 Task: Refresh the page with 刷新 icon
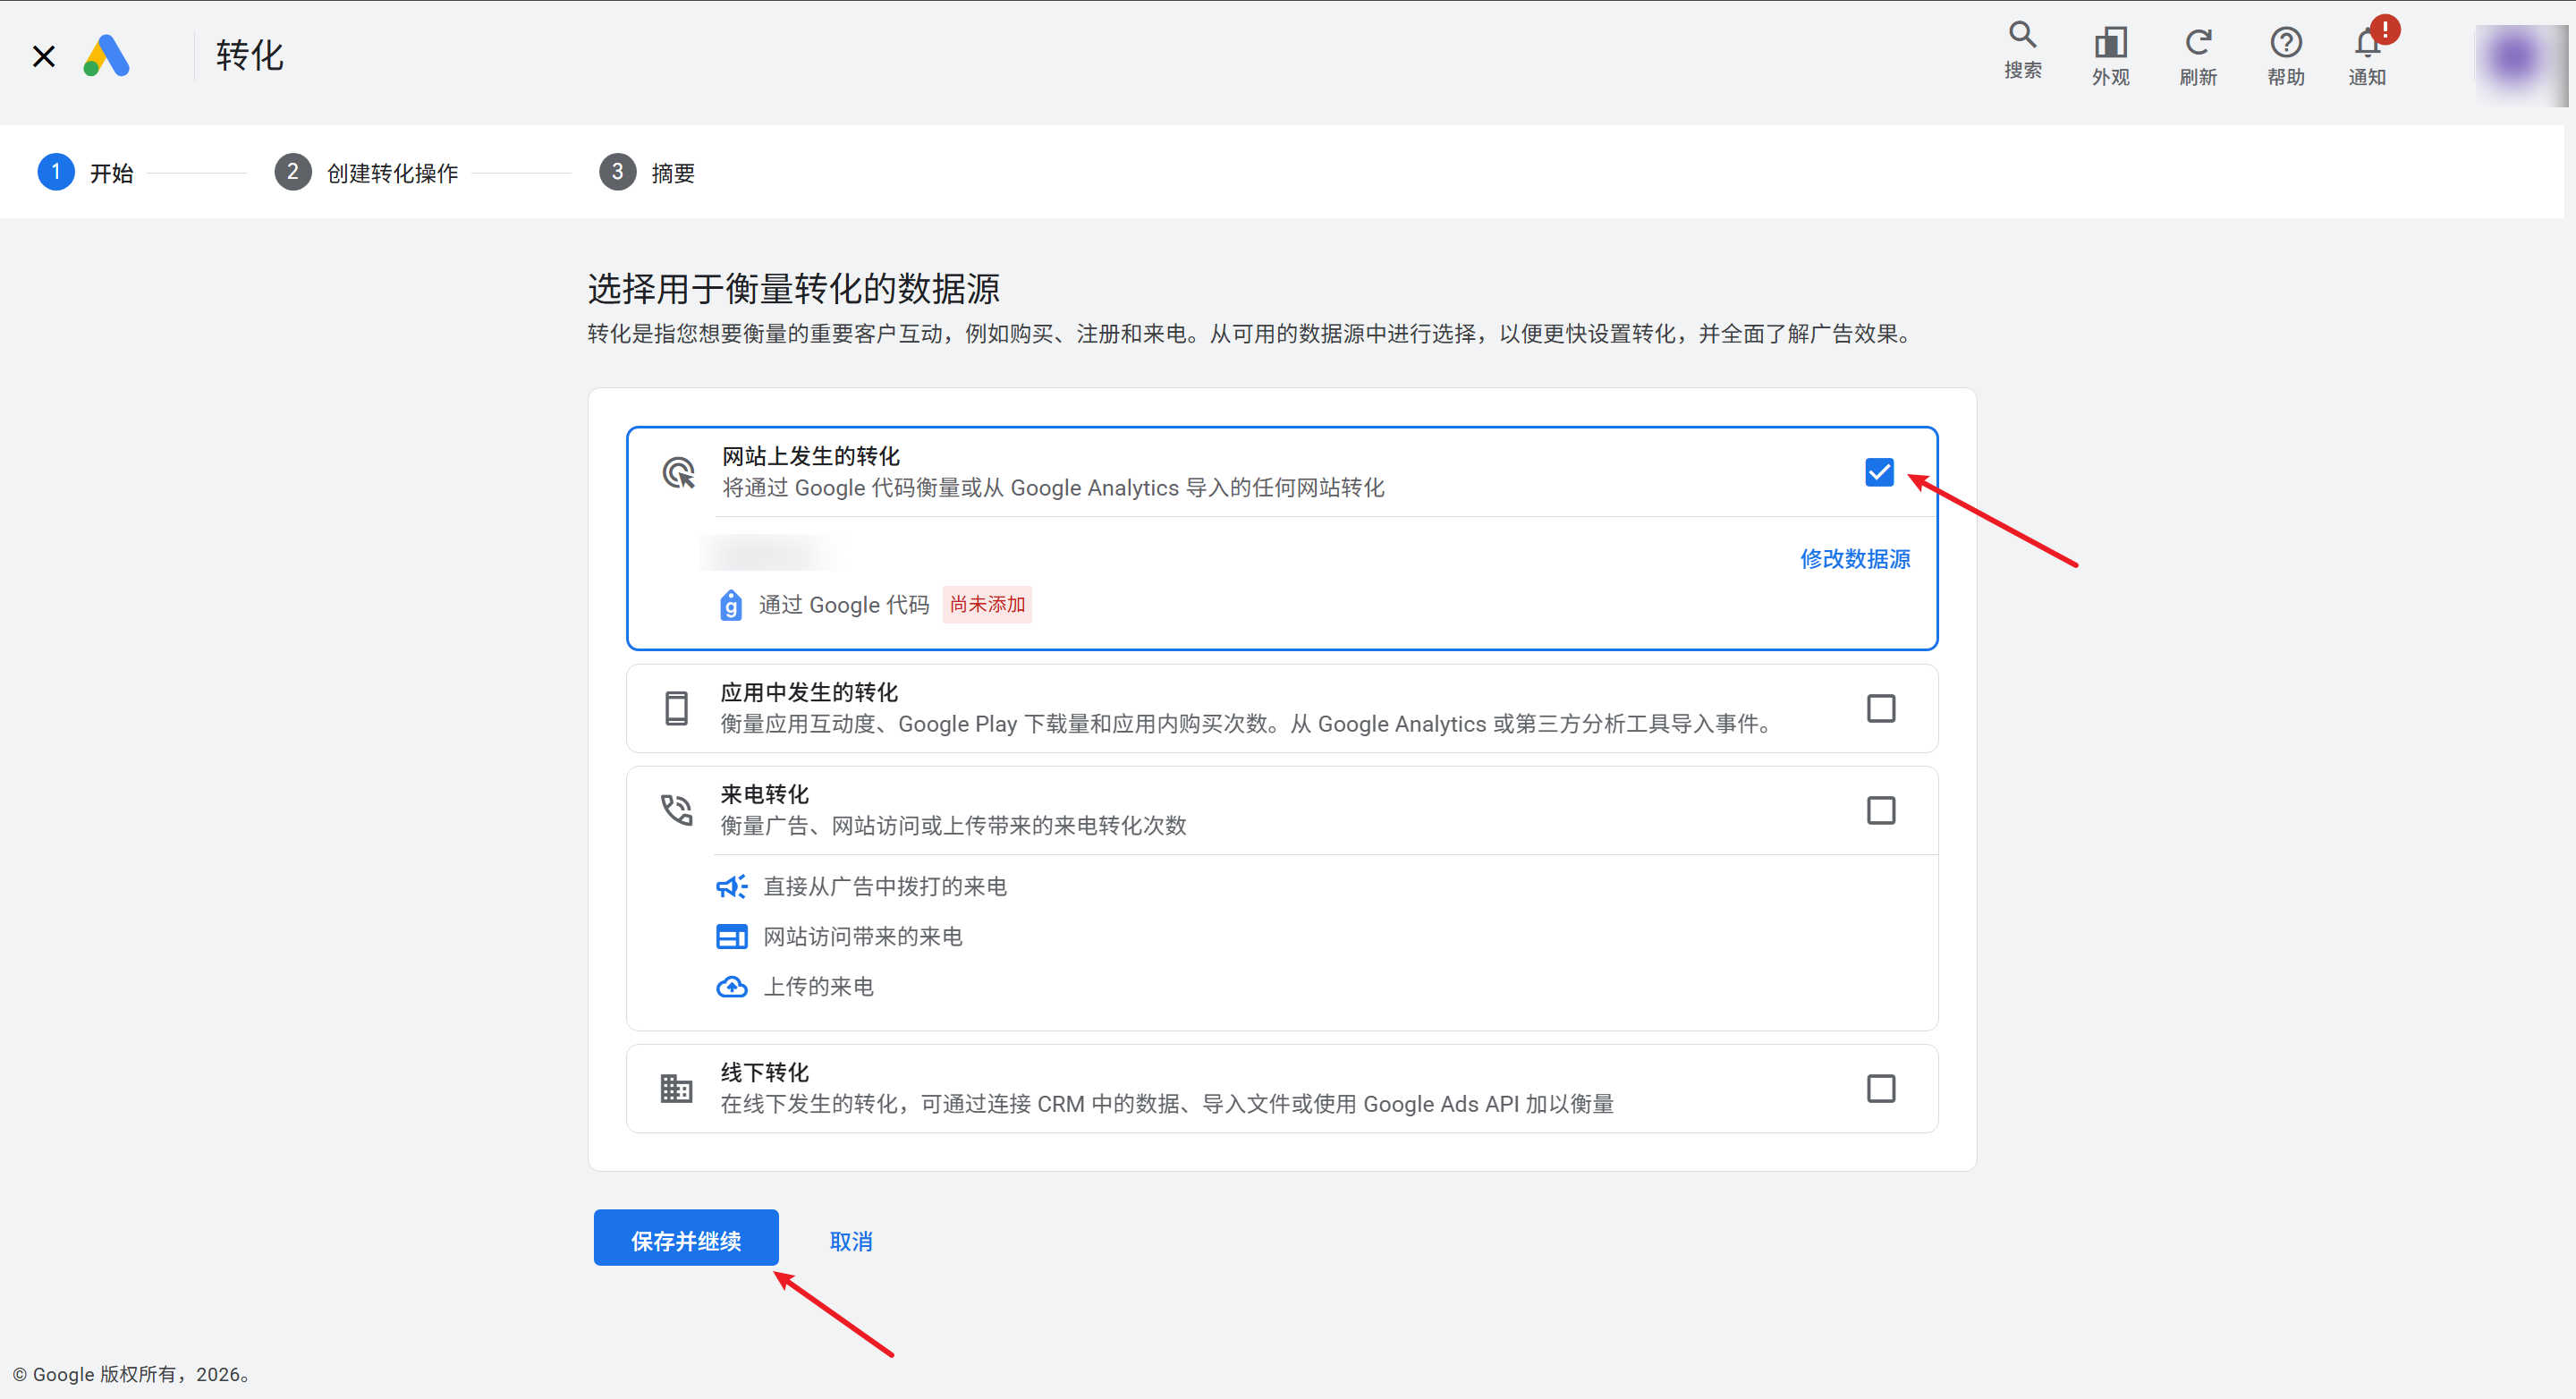(x=2198, y=56)
